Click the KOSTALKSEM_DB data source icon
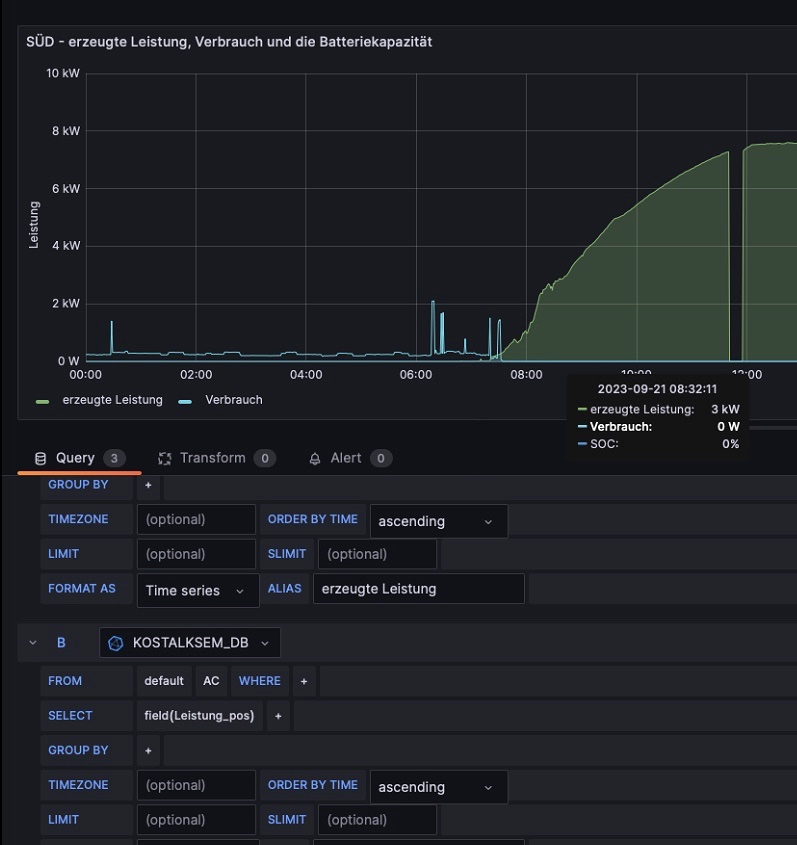 click(116, 643)
